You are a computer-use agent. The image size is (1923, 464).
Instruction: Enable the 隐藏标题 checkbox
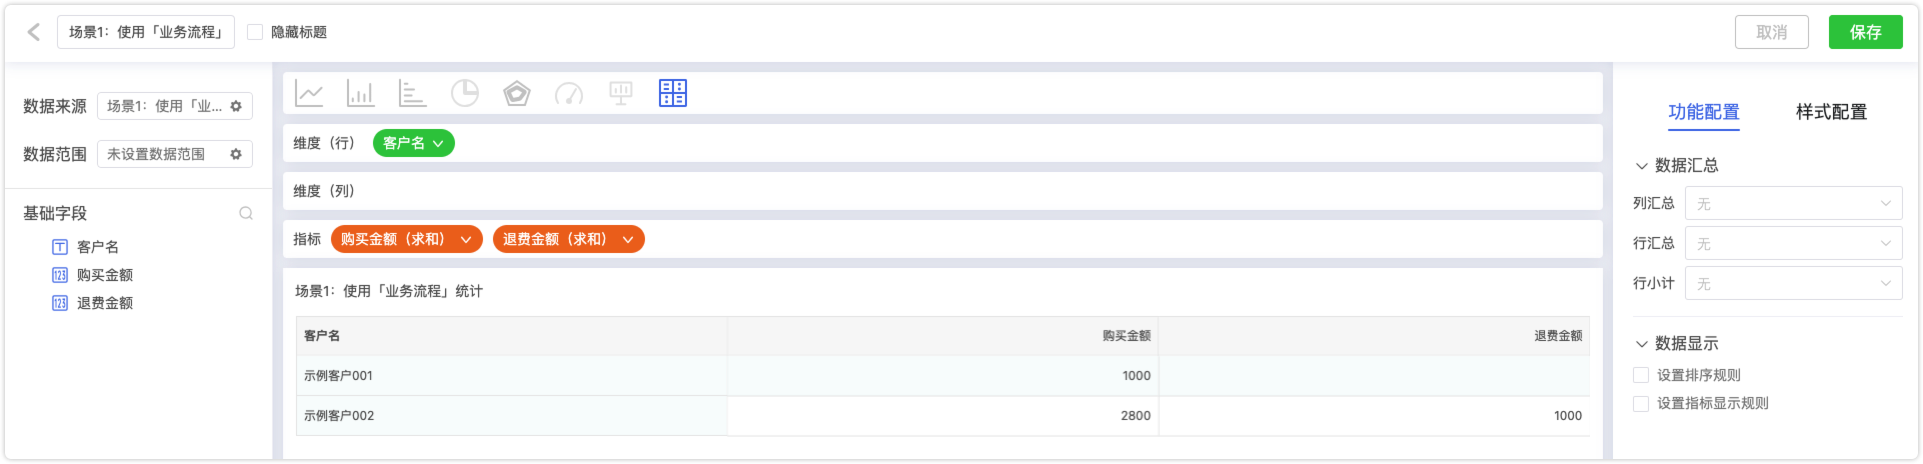pyautogui.click(x=255, y=32)
